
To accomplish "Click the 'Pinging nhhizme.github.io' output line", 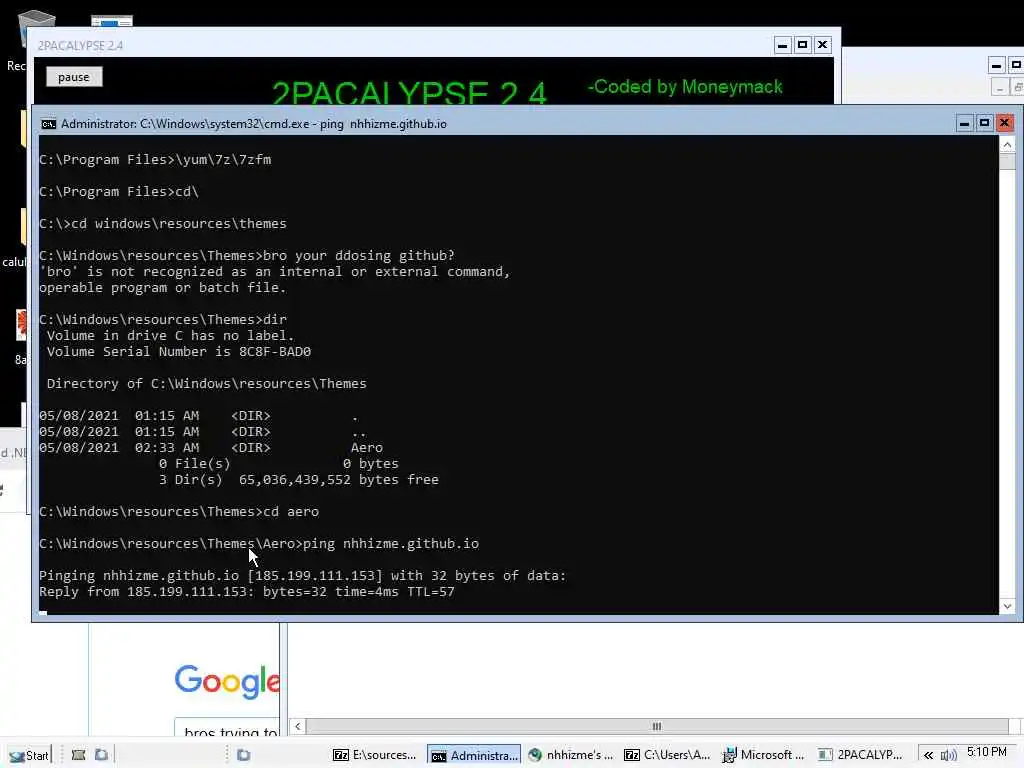I will pos(302,576).
